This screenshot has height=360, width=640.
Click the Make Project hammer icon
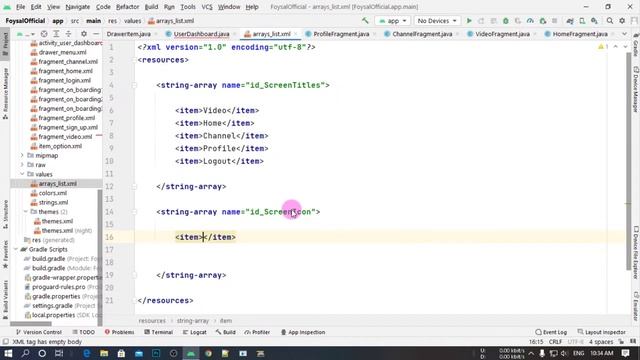[x=365, y=21]
